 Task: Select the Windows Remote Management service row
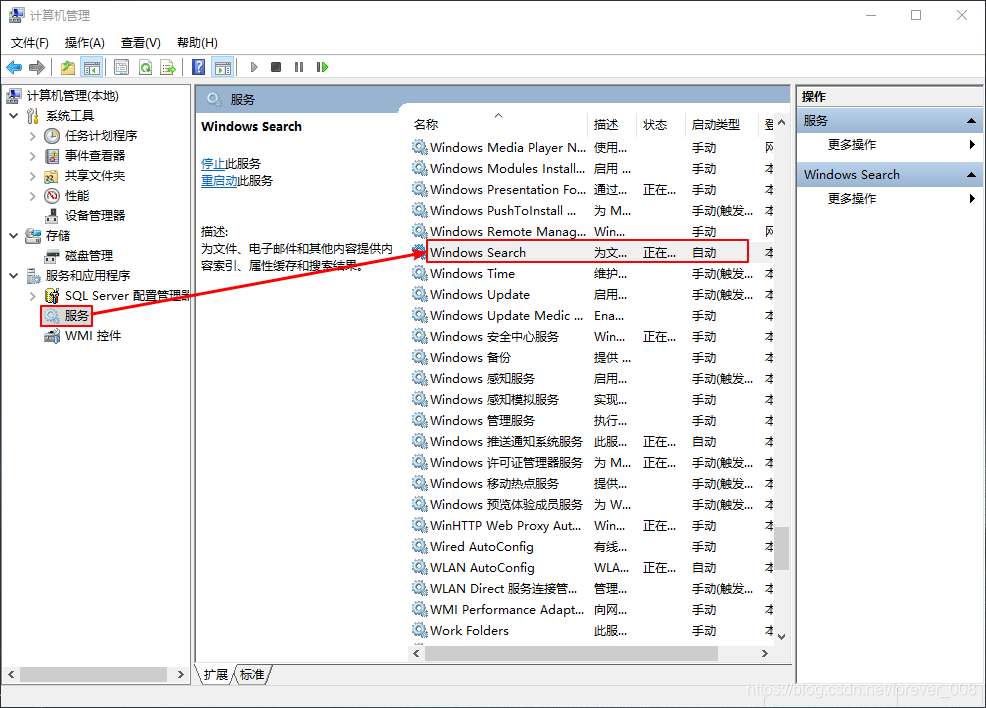click(x=591, y=231)
